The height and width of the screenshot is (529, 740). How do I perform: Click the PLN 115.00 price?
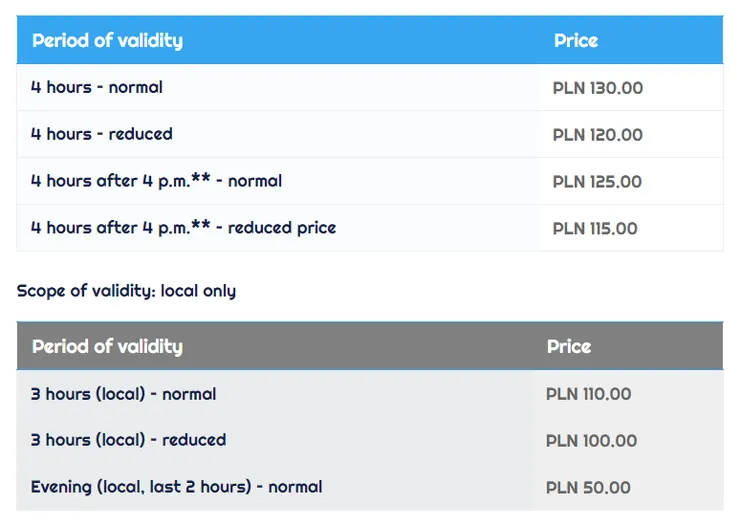click(595, 229)
